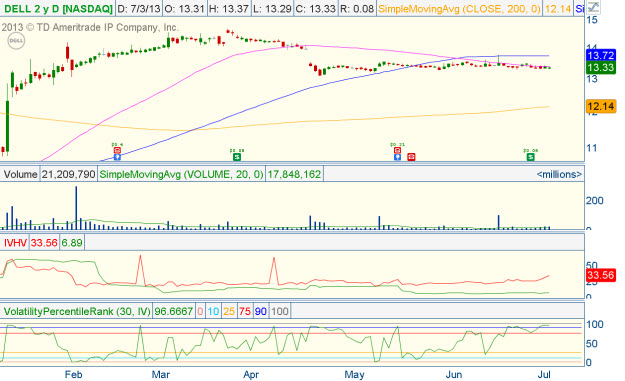Click the Volume study label
This screenshot has width=625, height=381.
click(20, 174)
